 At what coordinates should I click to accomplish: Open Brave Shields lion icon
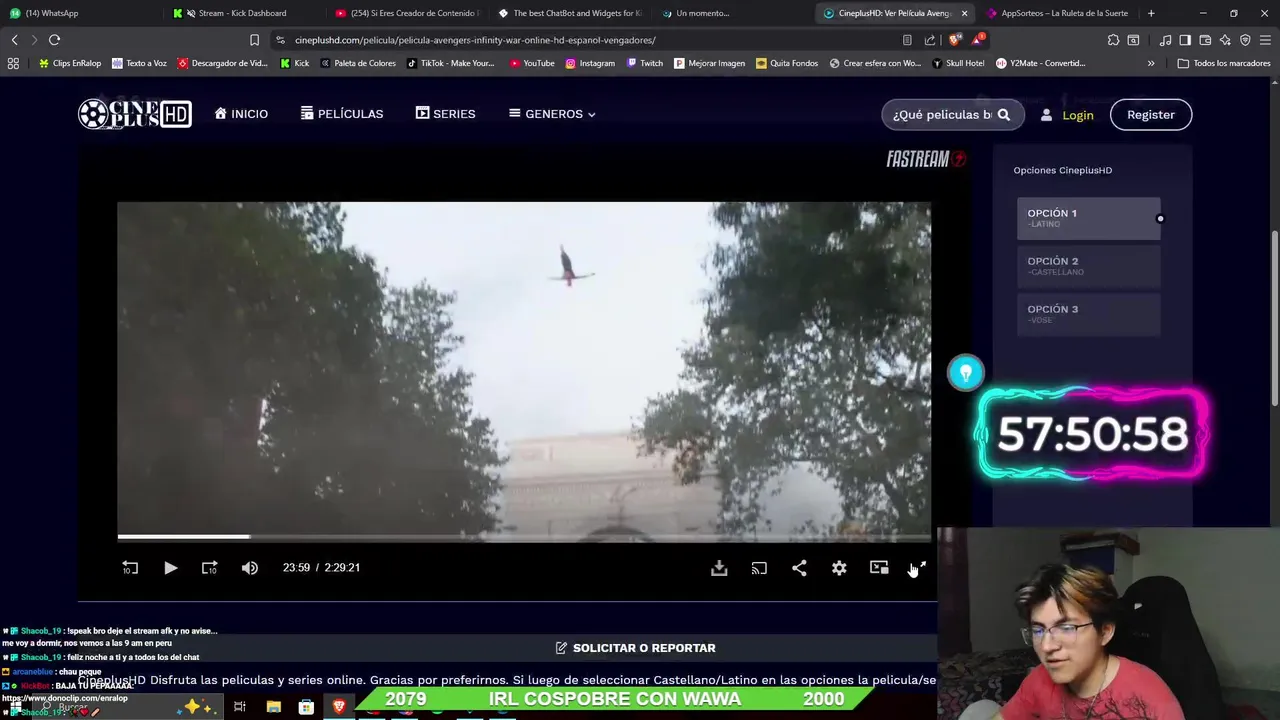click(954, 40)
